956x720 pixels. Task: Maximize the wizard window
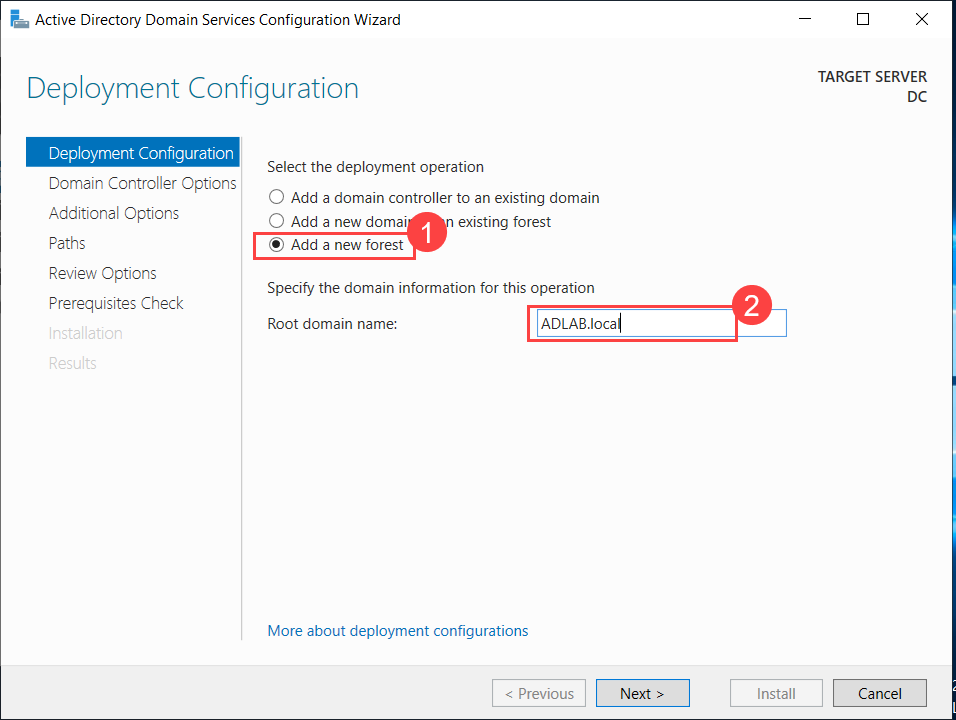pyautogui.click(x=863, y=19)
